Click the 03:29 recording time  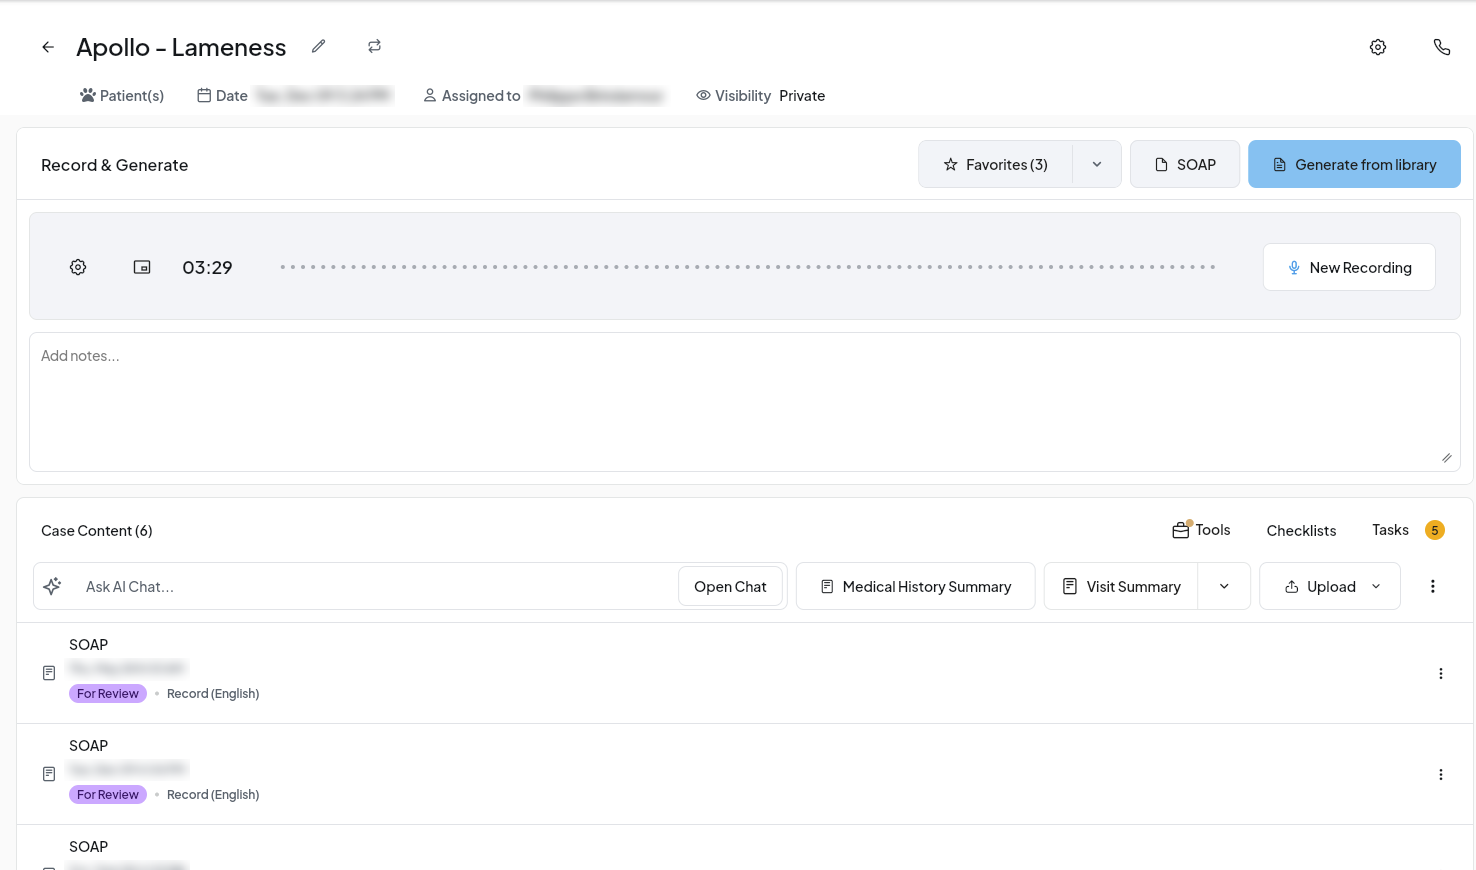pyautogui.click(x=207, y=267)
